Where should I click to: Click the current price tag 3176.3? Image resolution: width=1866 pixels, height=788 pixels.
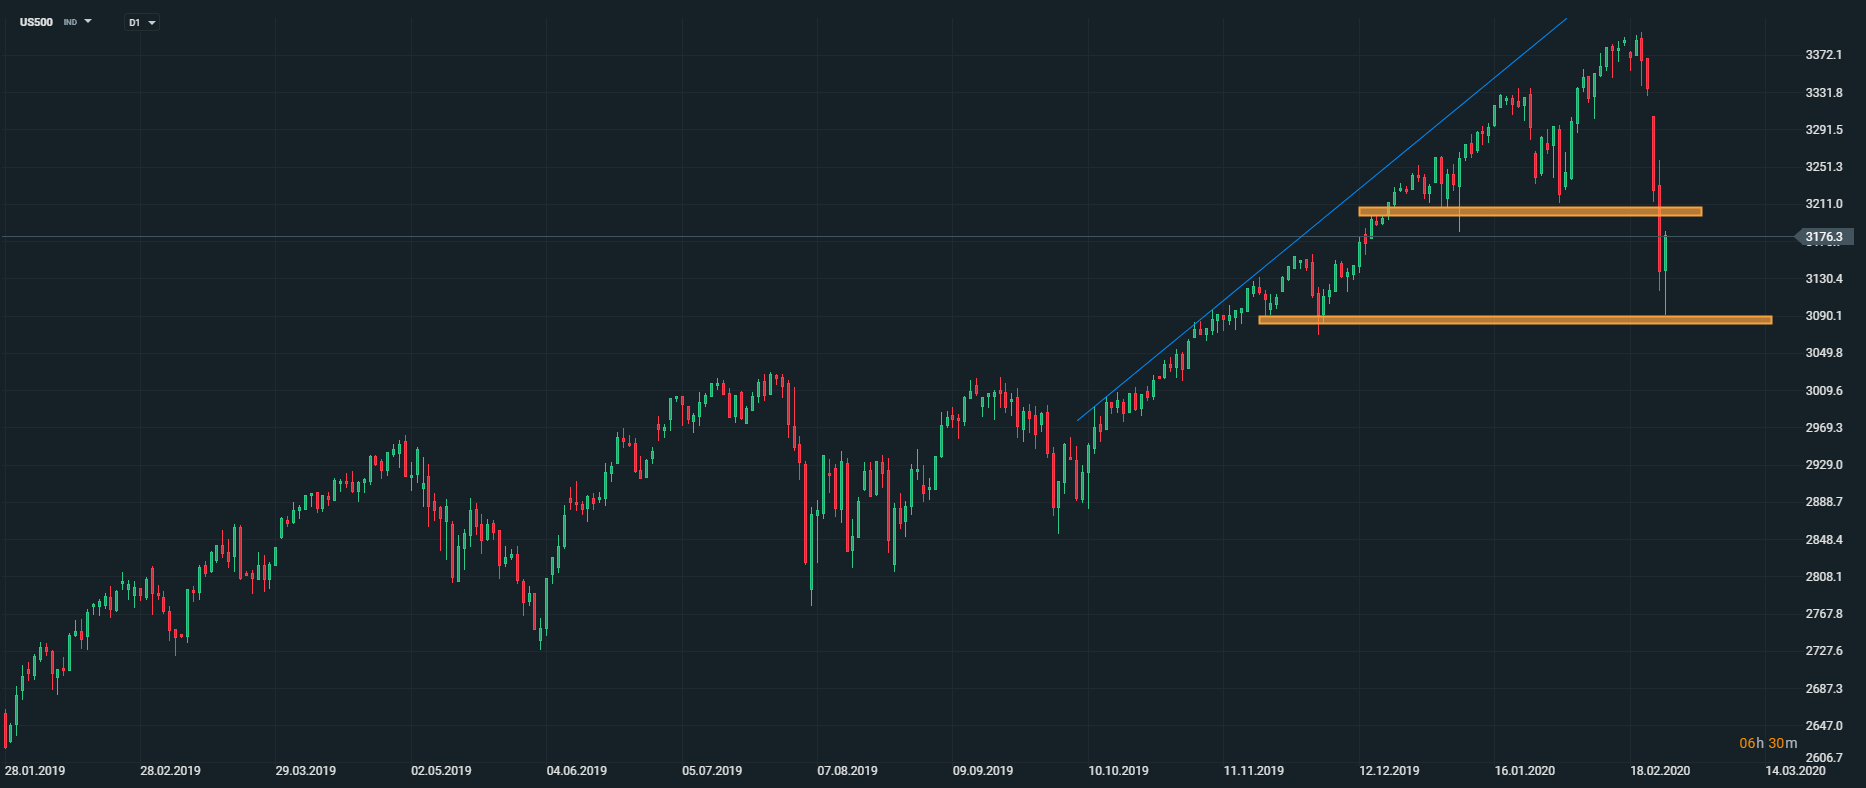point(1824,237)
